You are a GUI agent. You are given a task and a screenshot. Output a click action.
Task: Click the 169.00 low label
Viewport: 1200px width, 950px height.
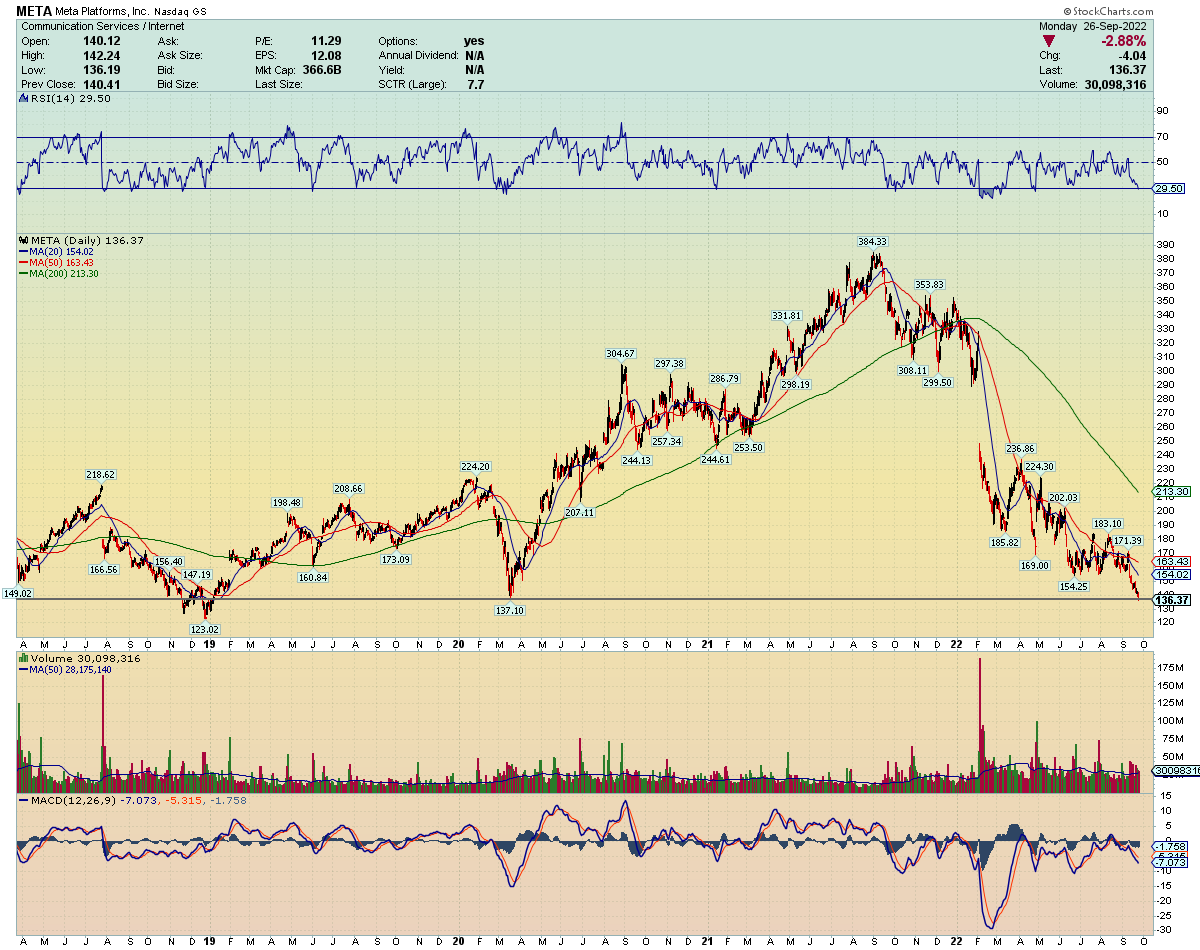click(x=1035, y=565)
